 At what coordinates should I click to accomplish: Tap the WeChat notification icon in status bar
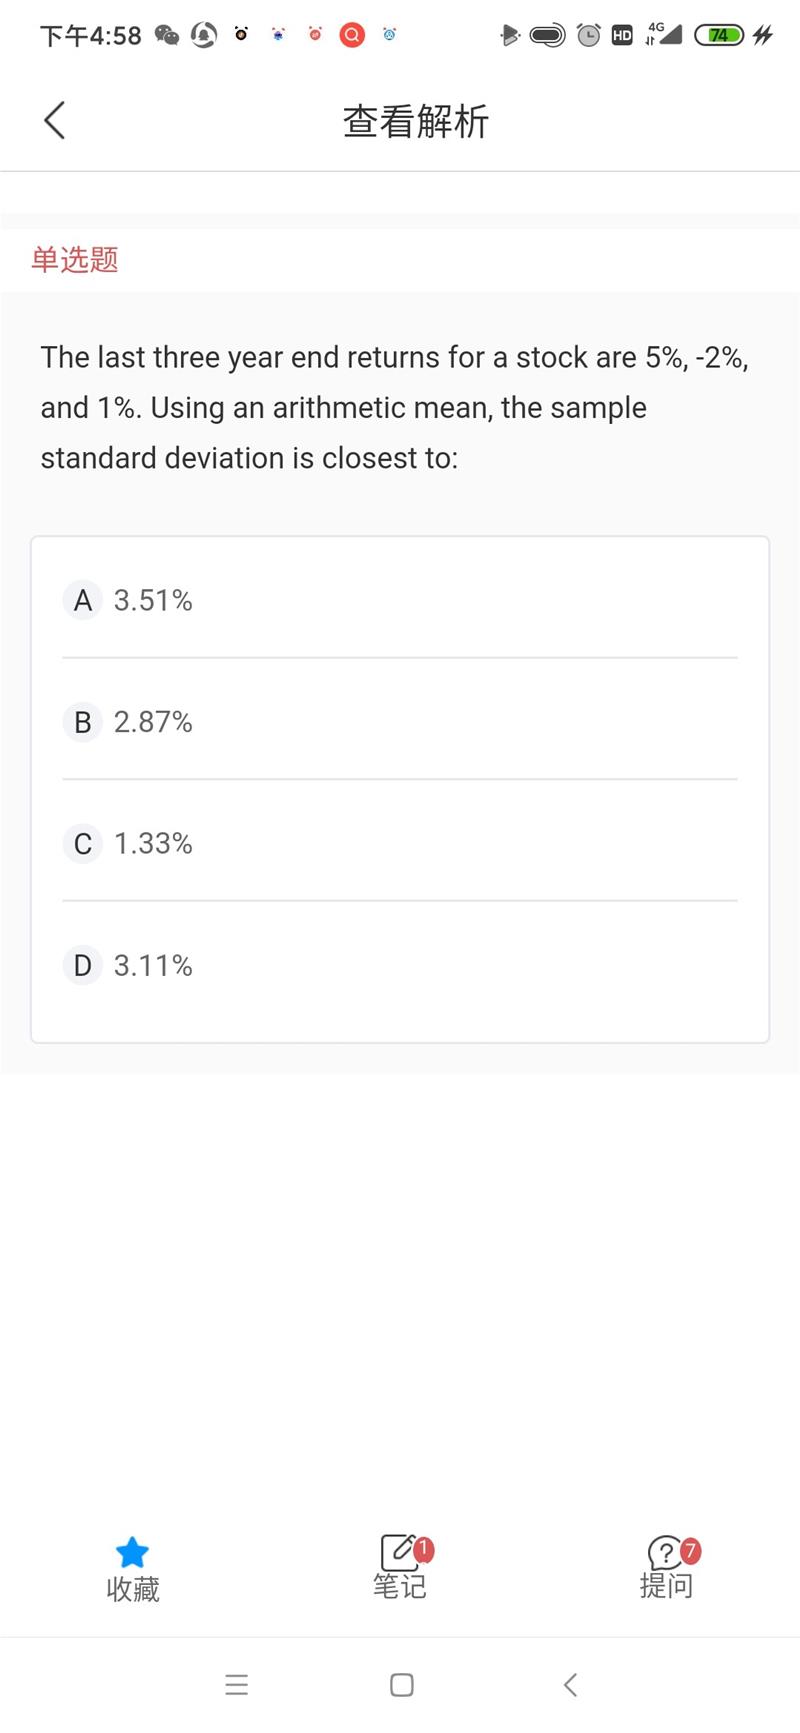tap(167, 36)
